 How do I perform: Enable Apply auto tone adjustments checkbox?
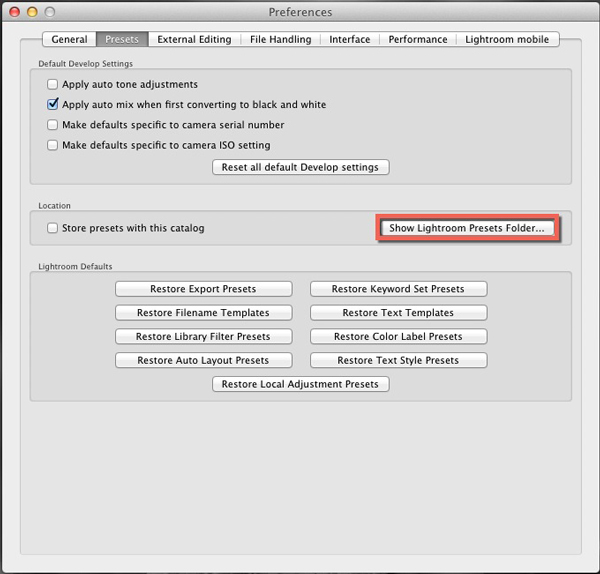pos(53,85)
